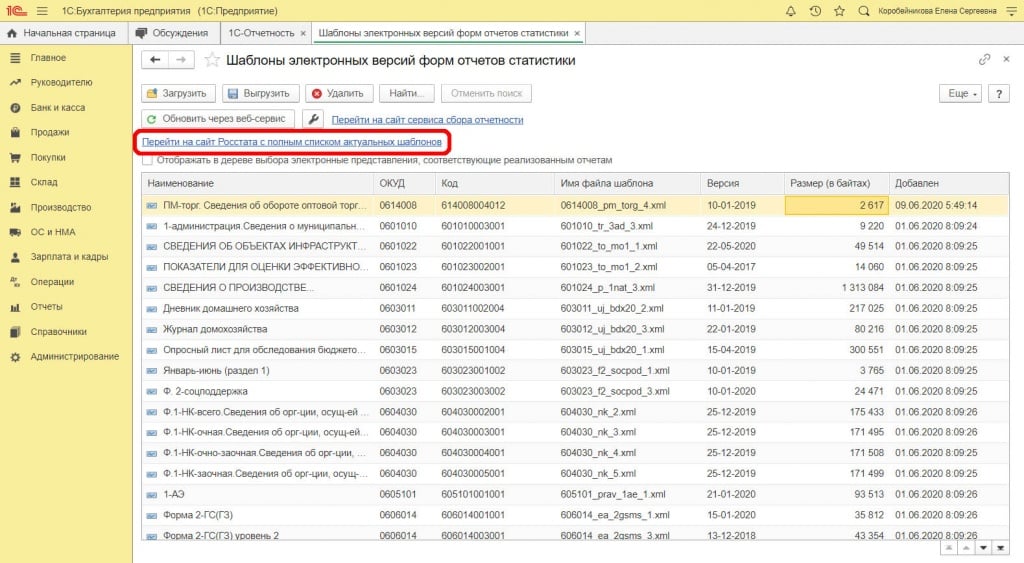
Task: Enable the electronic representations display checkbox
Action: coord(148,160)
